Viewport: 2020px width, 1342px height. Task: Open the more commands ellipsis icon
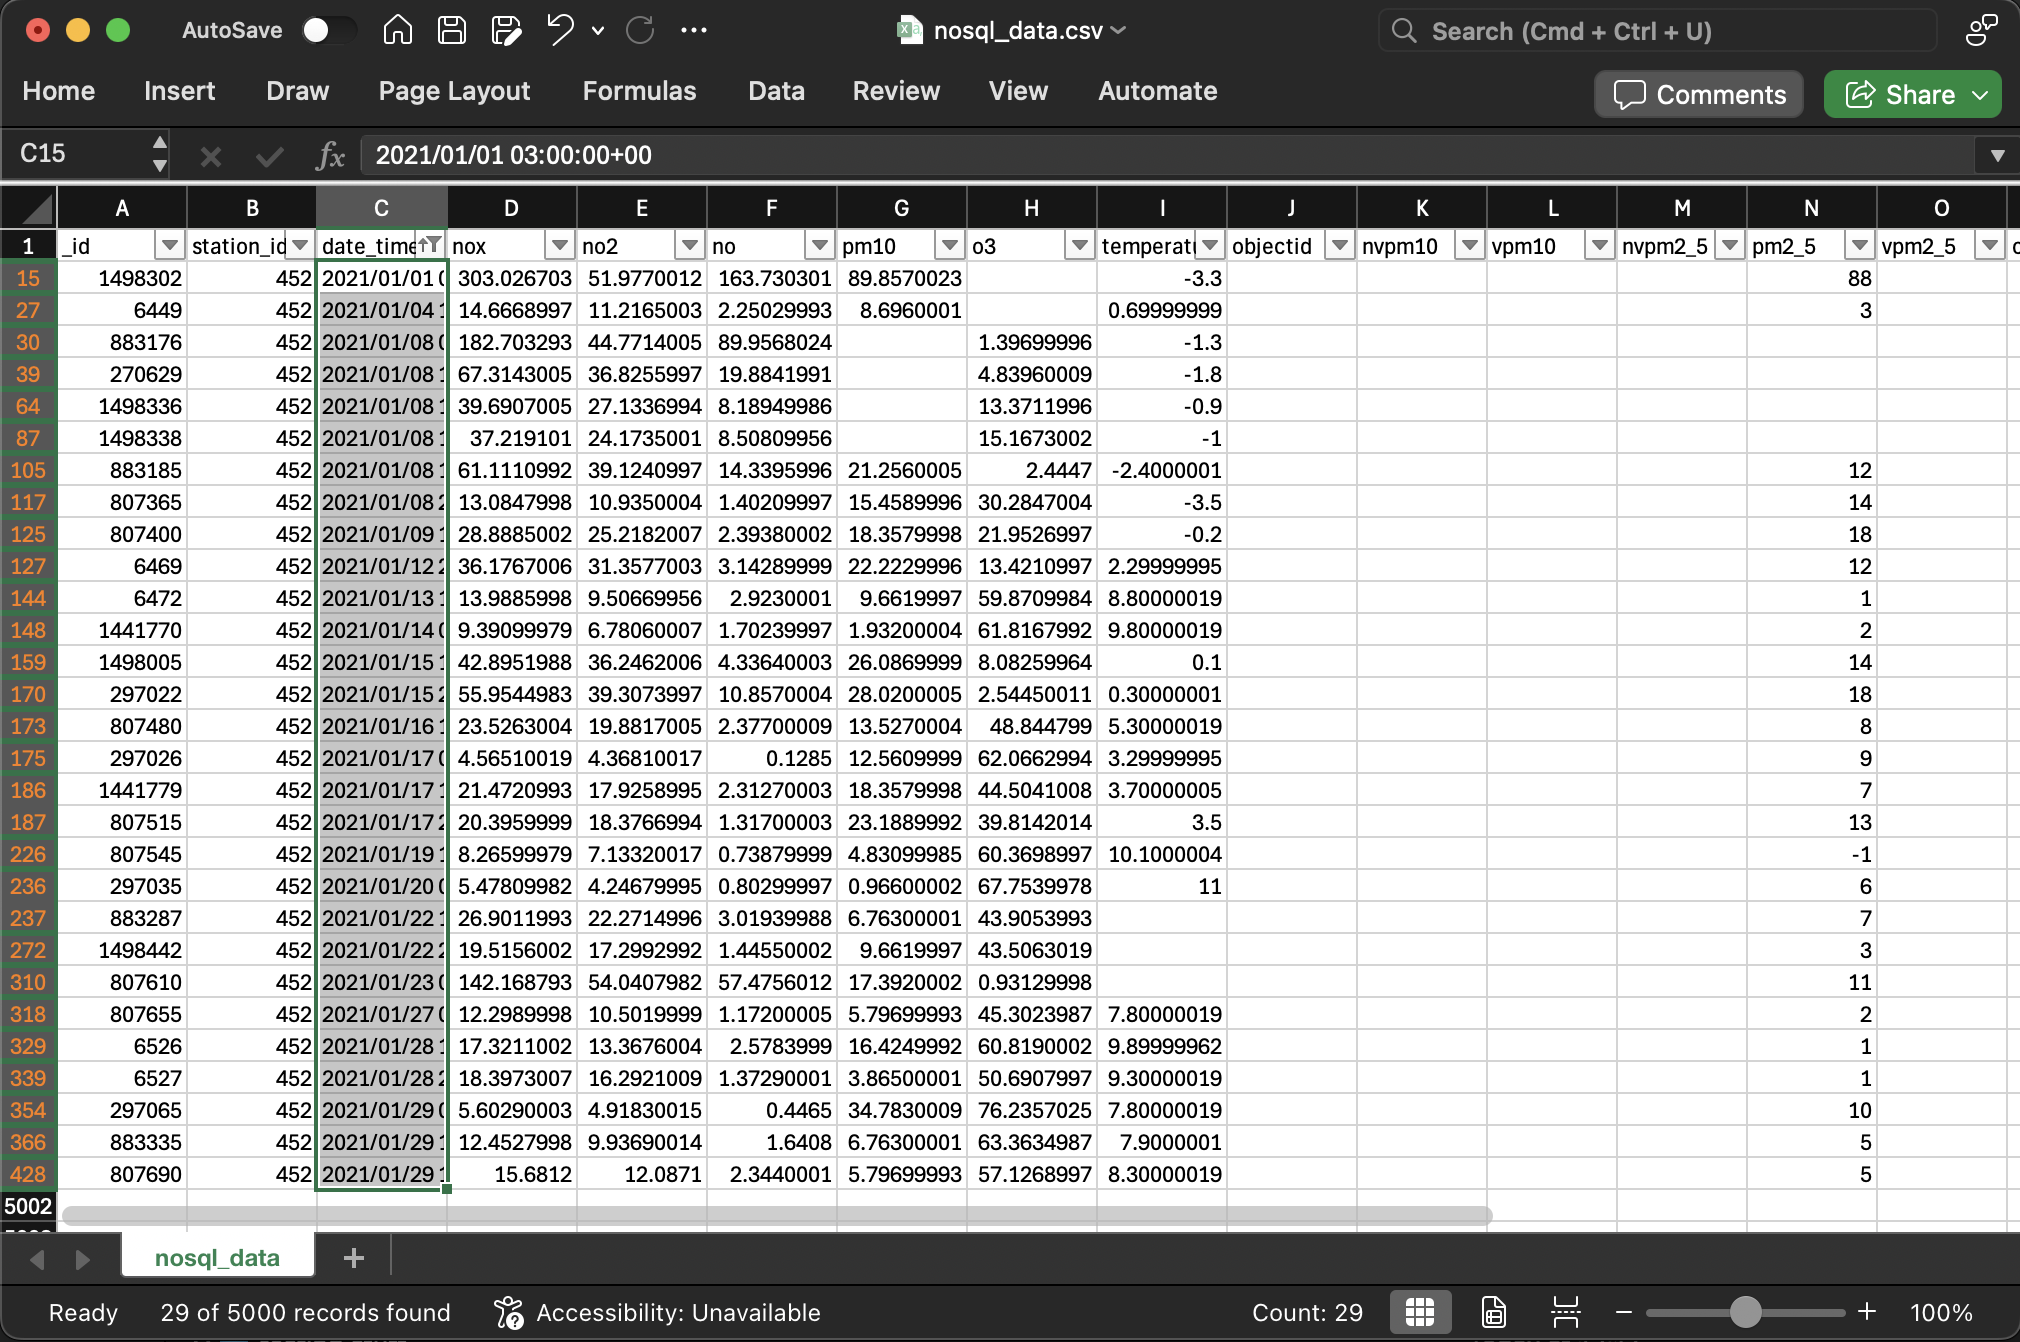pyautogui.click(x=693, y=31)
